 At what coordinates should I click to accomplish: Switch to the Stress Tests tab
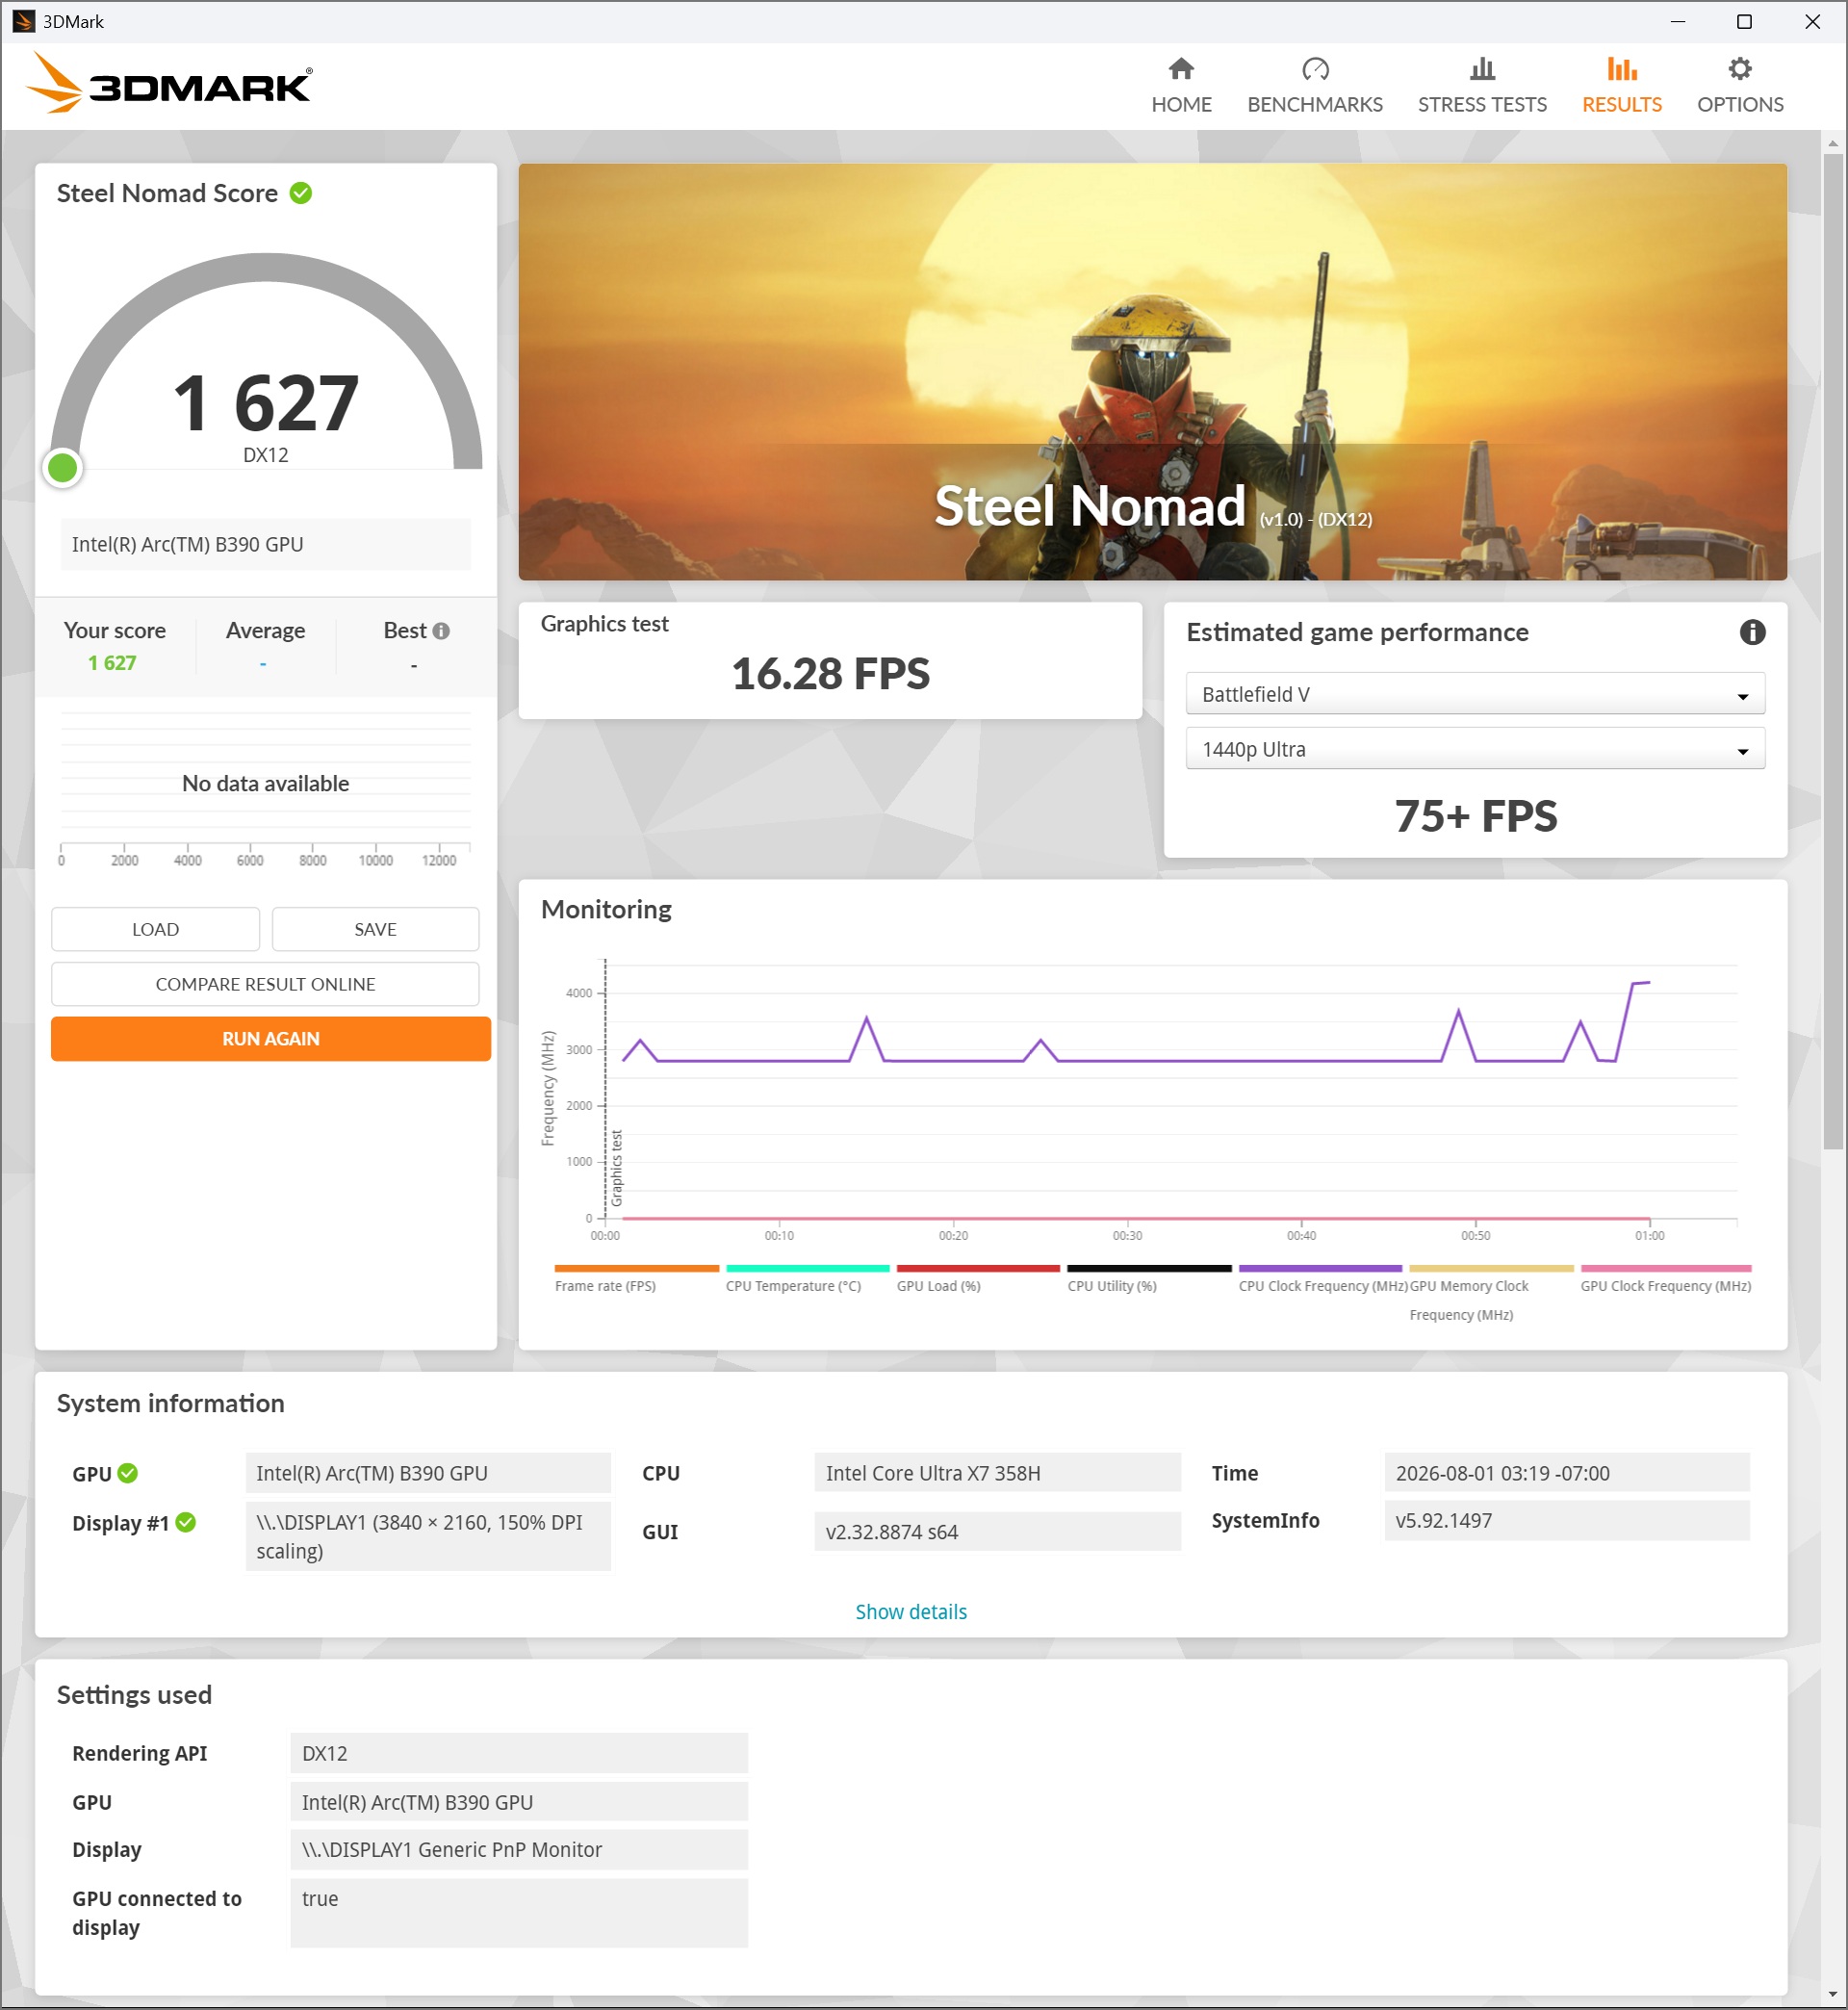1482,86
